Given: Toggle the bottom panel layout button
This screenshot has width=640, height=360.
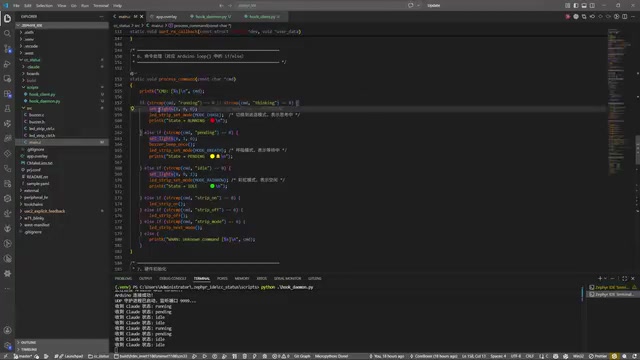Looking at the screenshot, I should 584,6.
